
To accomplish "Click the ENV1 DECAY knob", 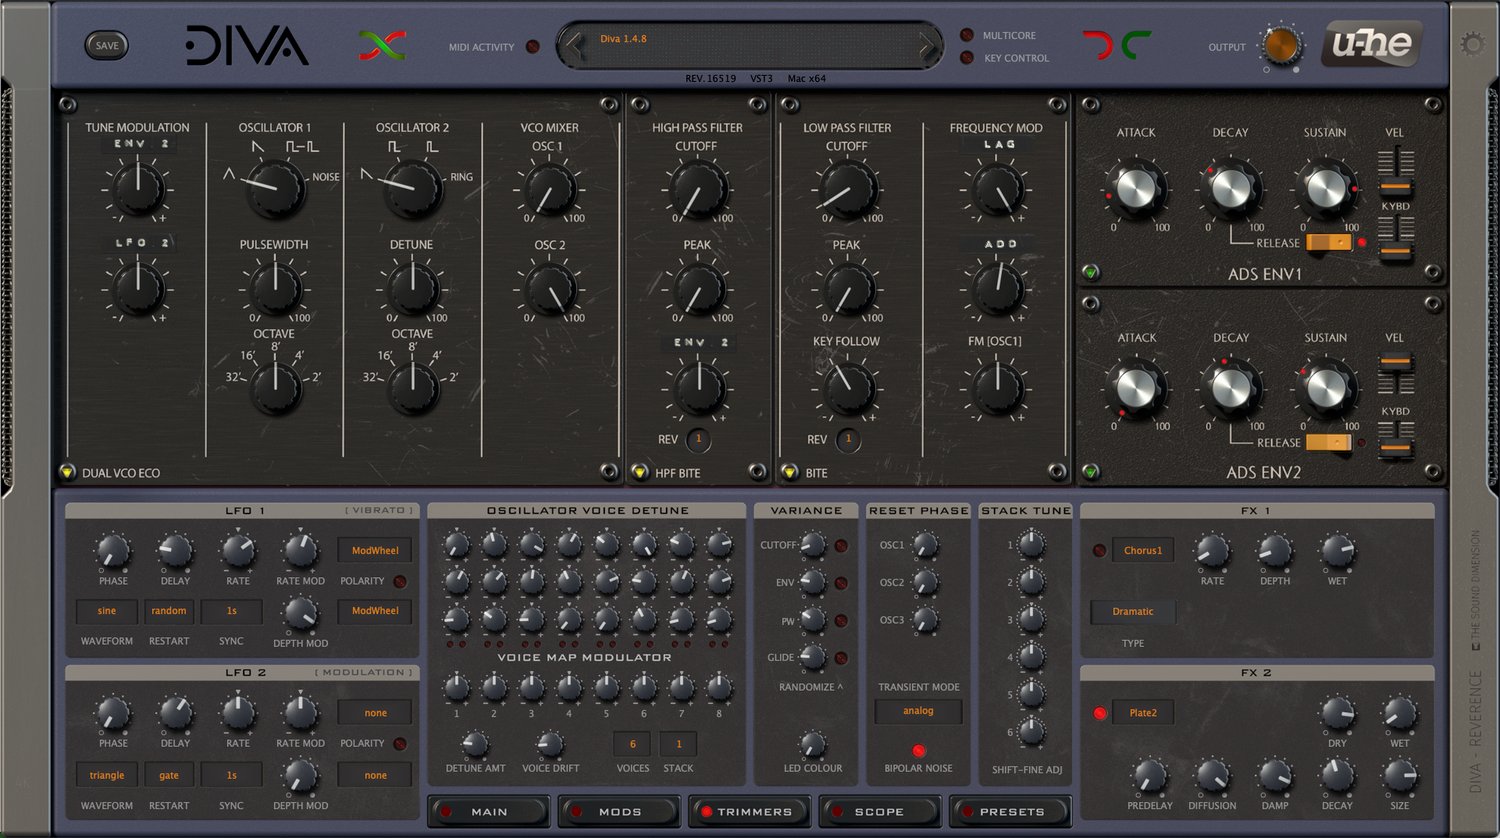I will click(1231, 189).
